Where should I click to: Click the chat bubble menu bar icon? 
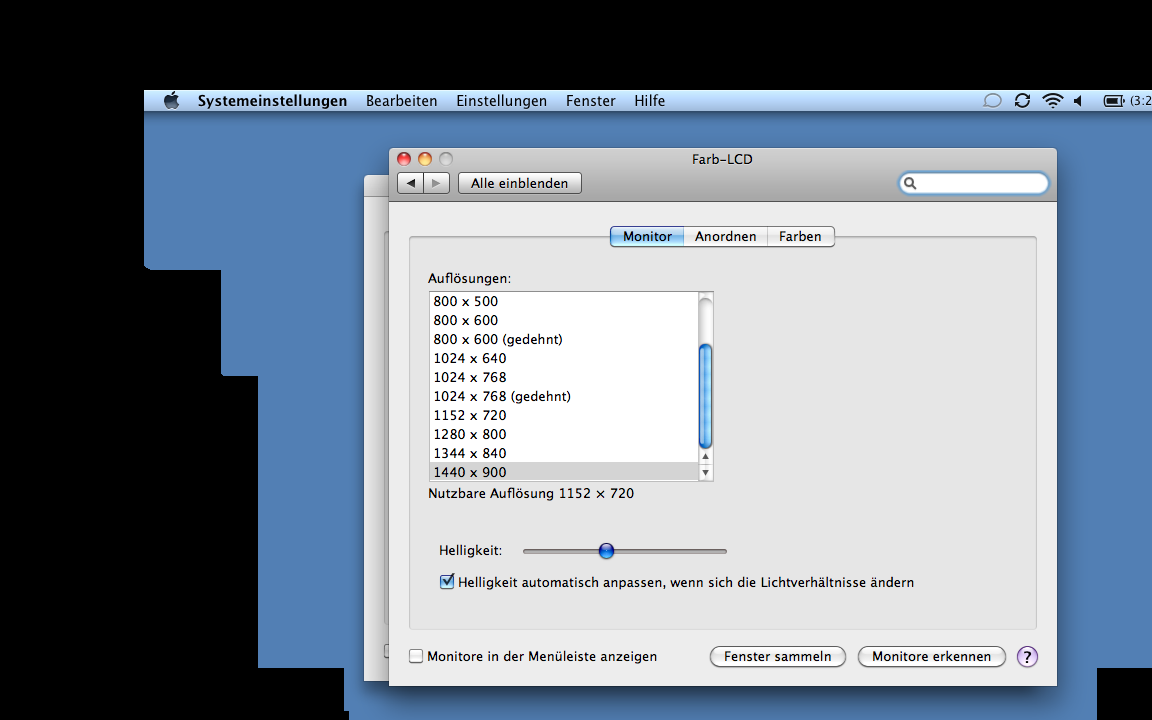tap(992, 101)
